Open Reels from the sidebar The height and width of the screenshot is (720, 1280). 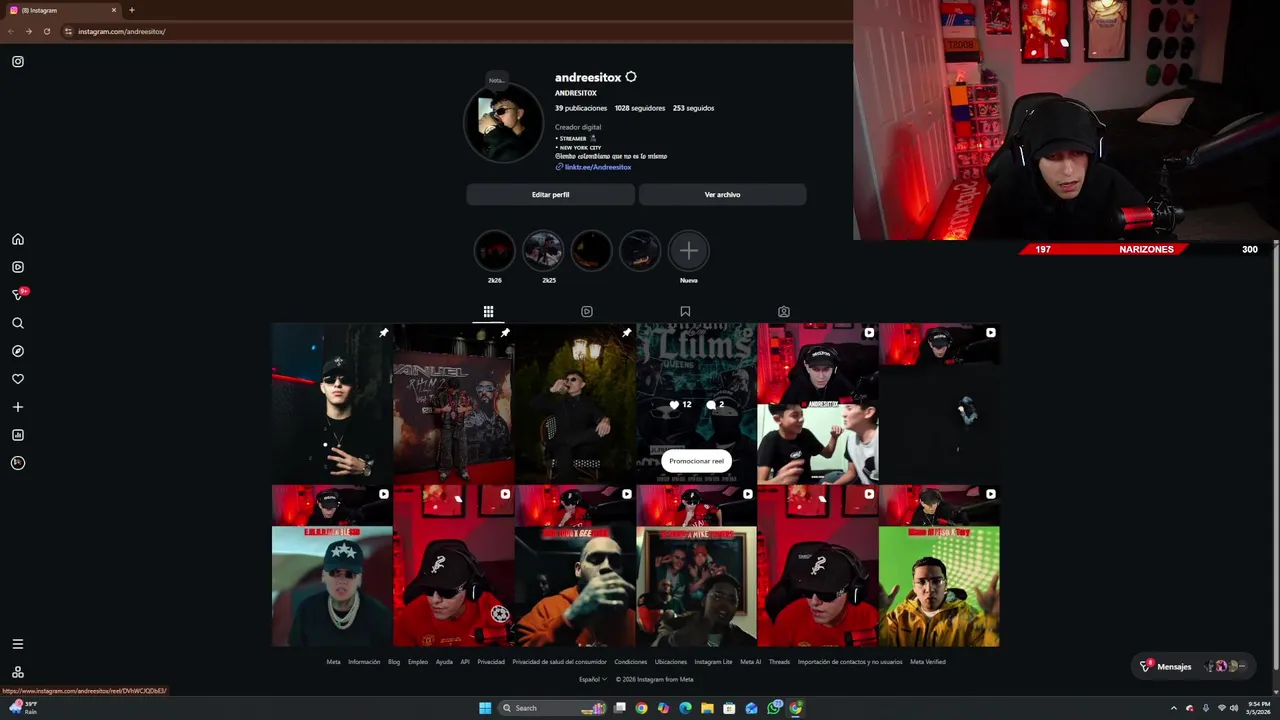click(18, 267)
